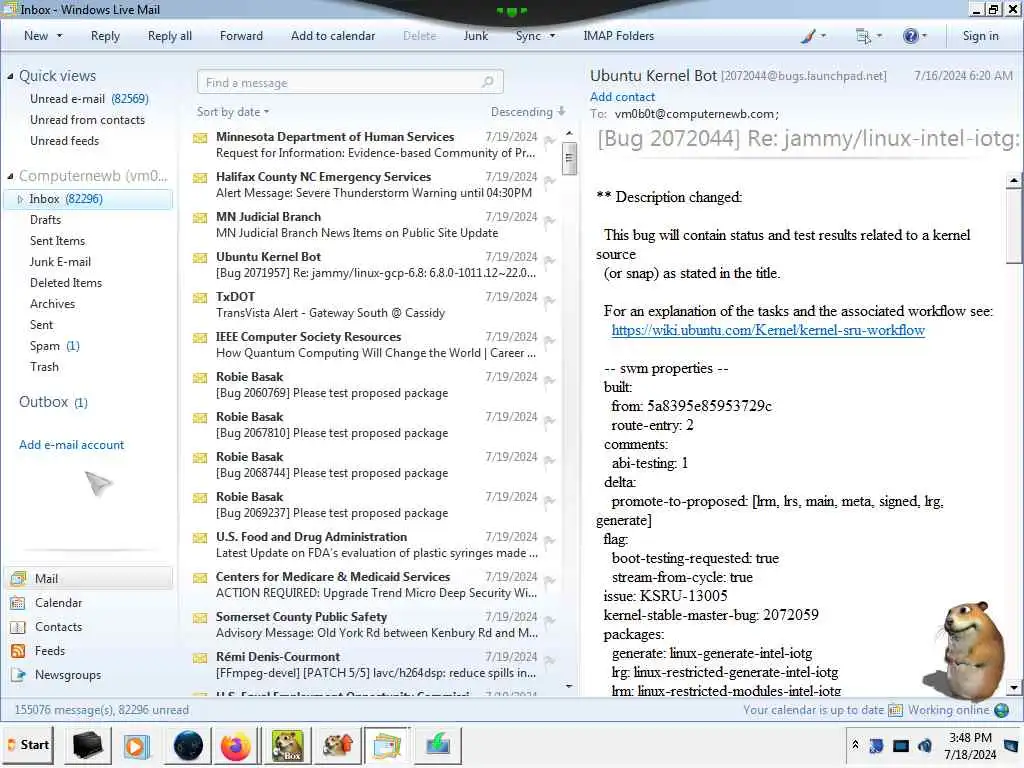Open the Contacts view

point(58,627)
